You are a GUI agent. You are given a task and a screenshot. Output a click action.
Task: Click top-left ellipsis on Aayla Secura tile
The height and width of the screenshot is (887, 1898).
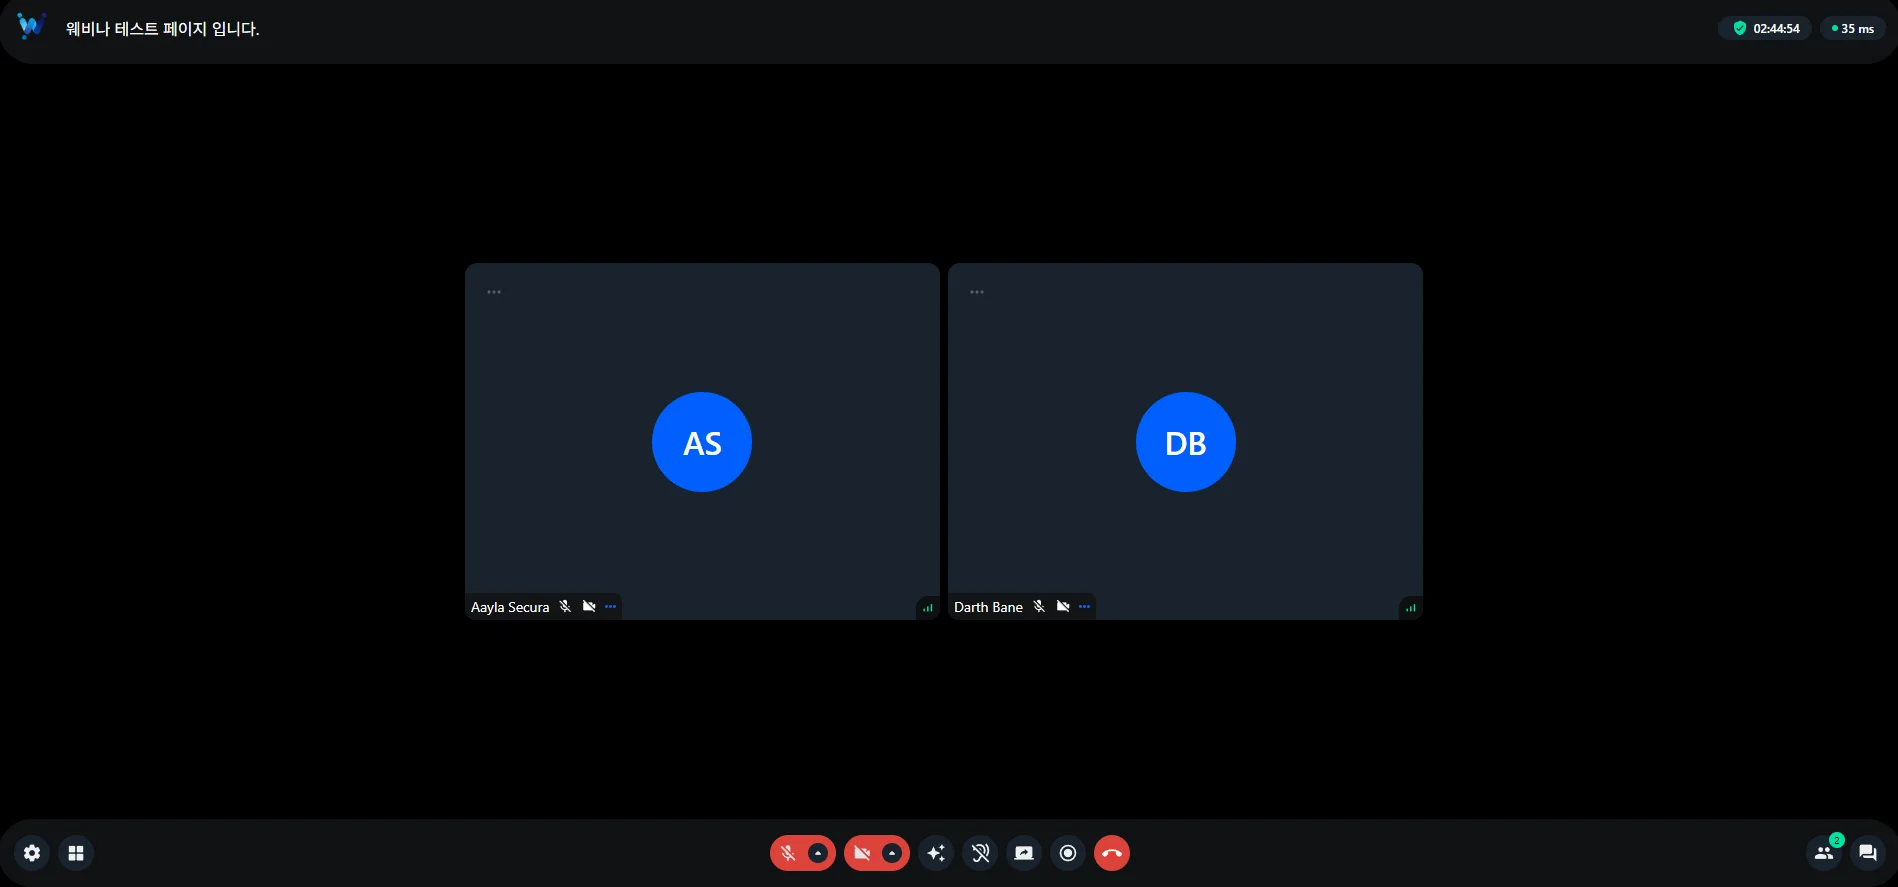(x=494, y=292)
